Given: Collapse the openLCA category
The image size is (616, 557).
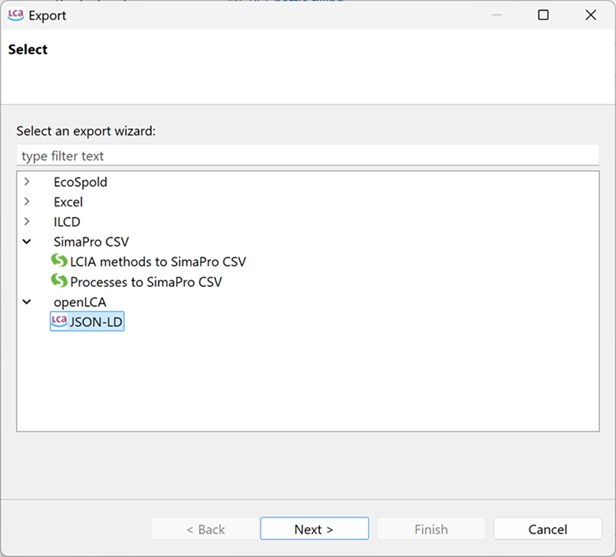Looking at the screenshot, I should [27, 302].
